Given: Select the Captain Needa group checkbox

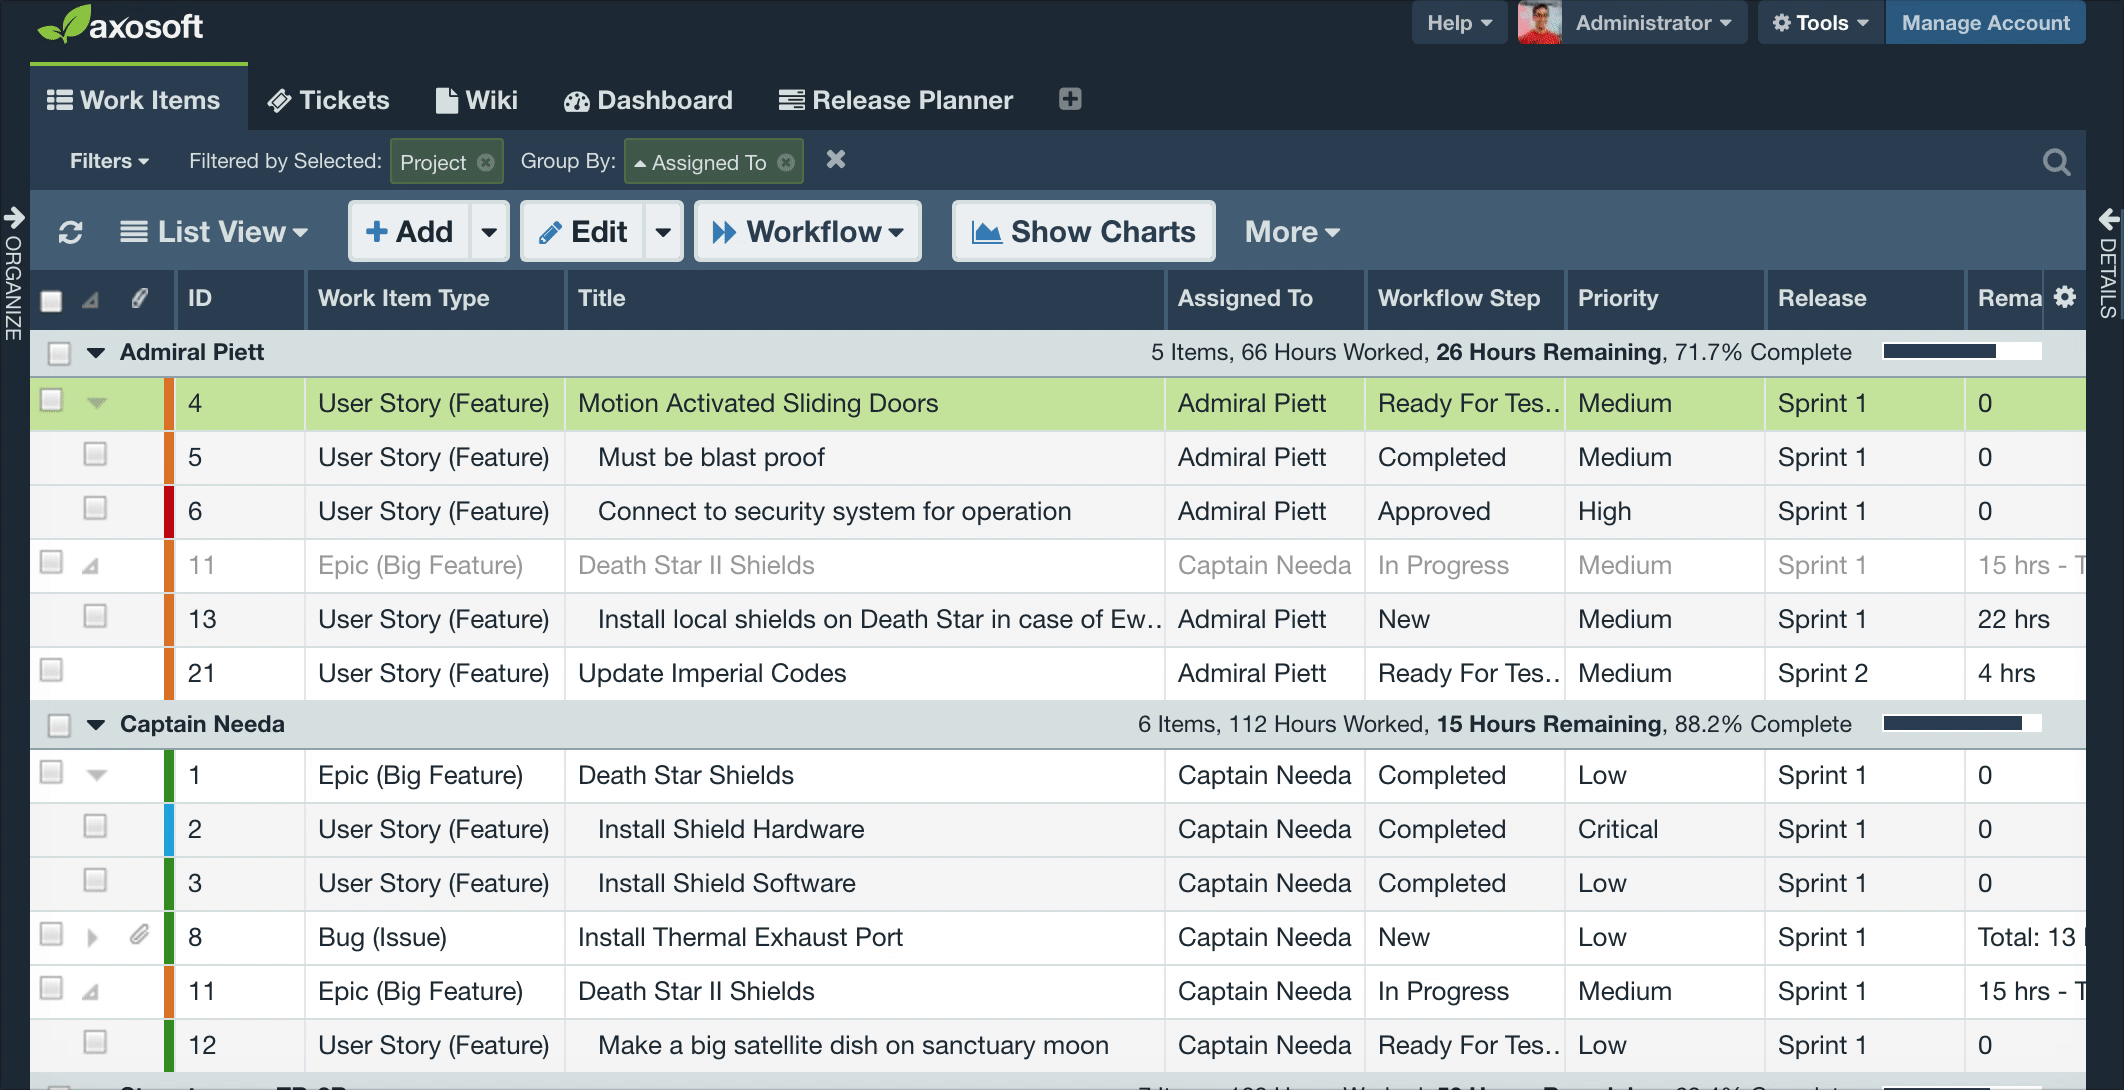Looking at the screenshot, I should (59, 725).
